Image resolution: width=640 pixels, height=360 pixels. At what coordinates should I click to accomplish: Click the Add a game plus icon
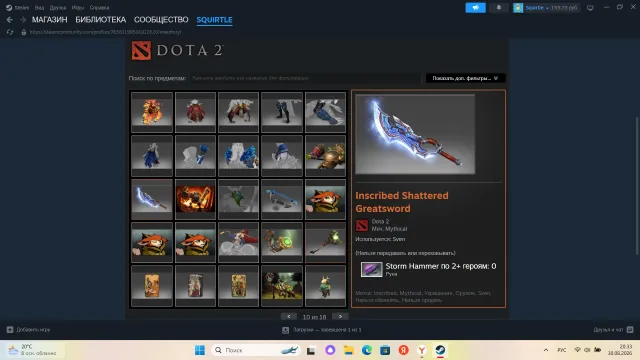(10, 329)
